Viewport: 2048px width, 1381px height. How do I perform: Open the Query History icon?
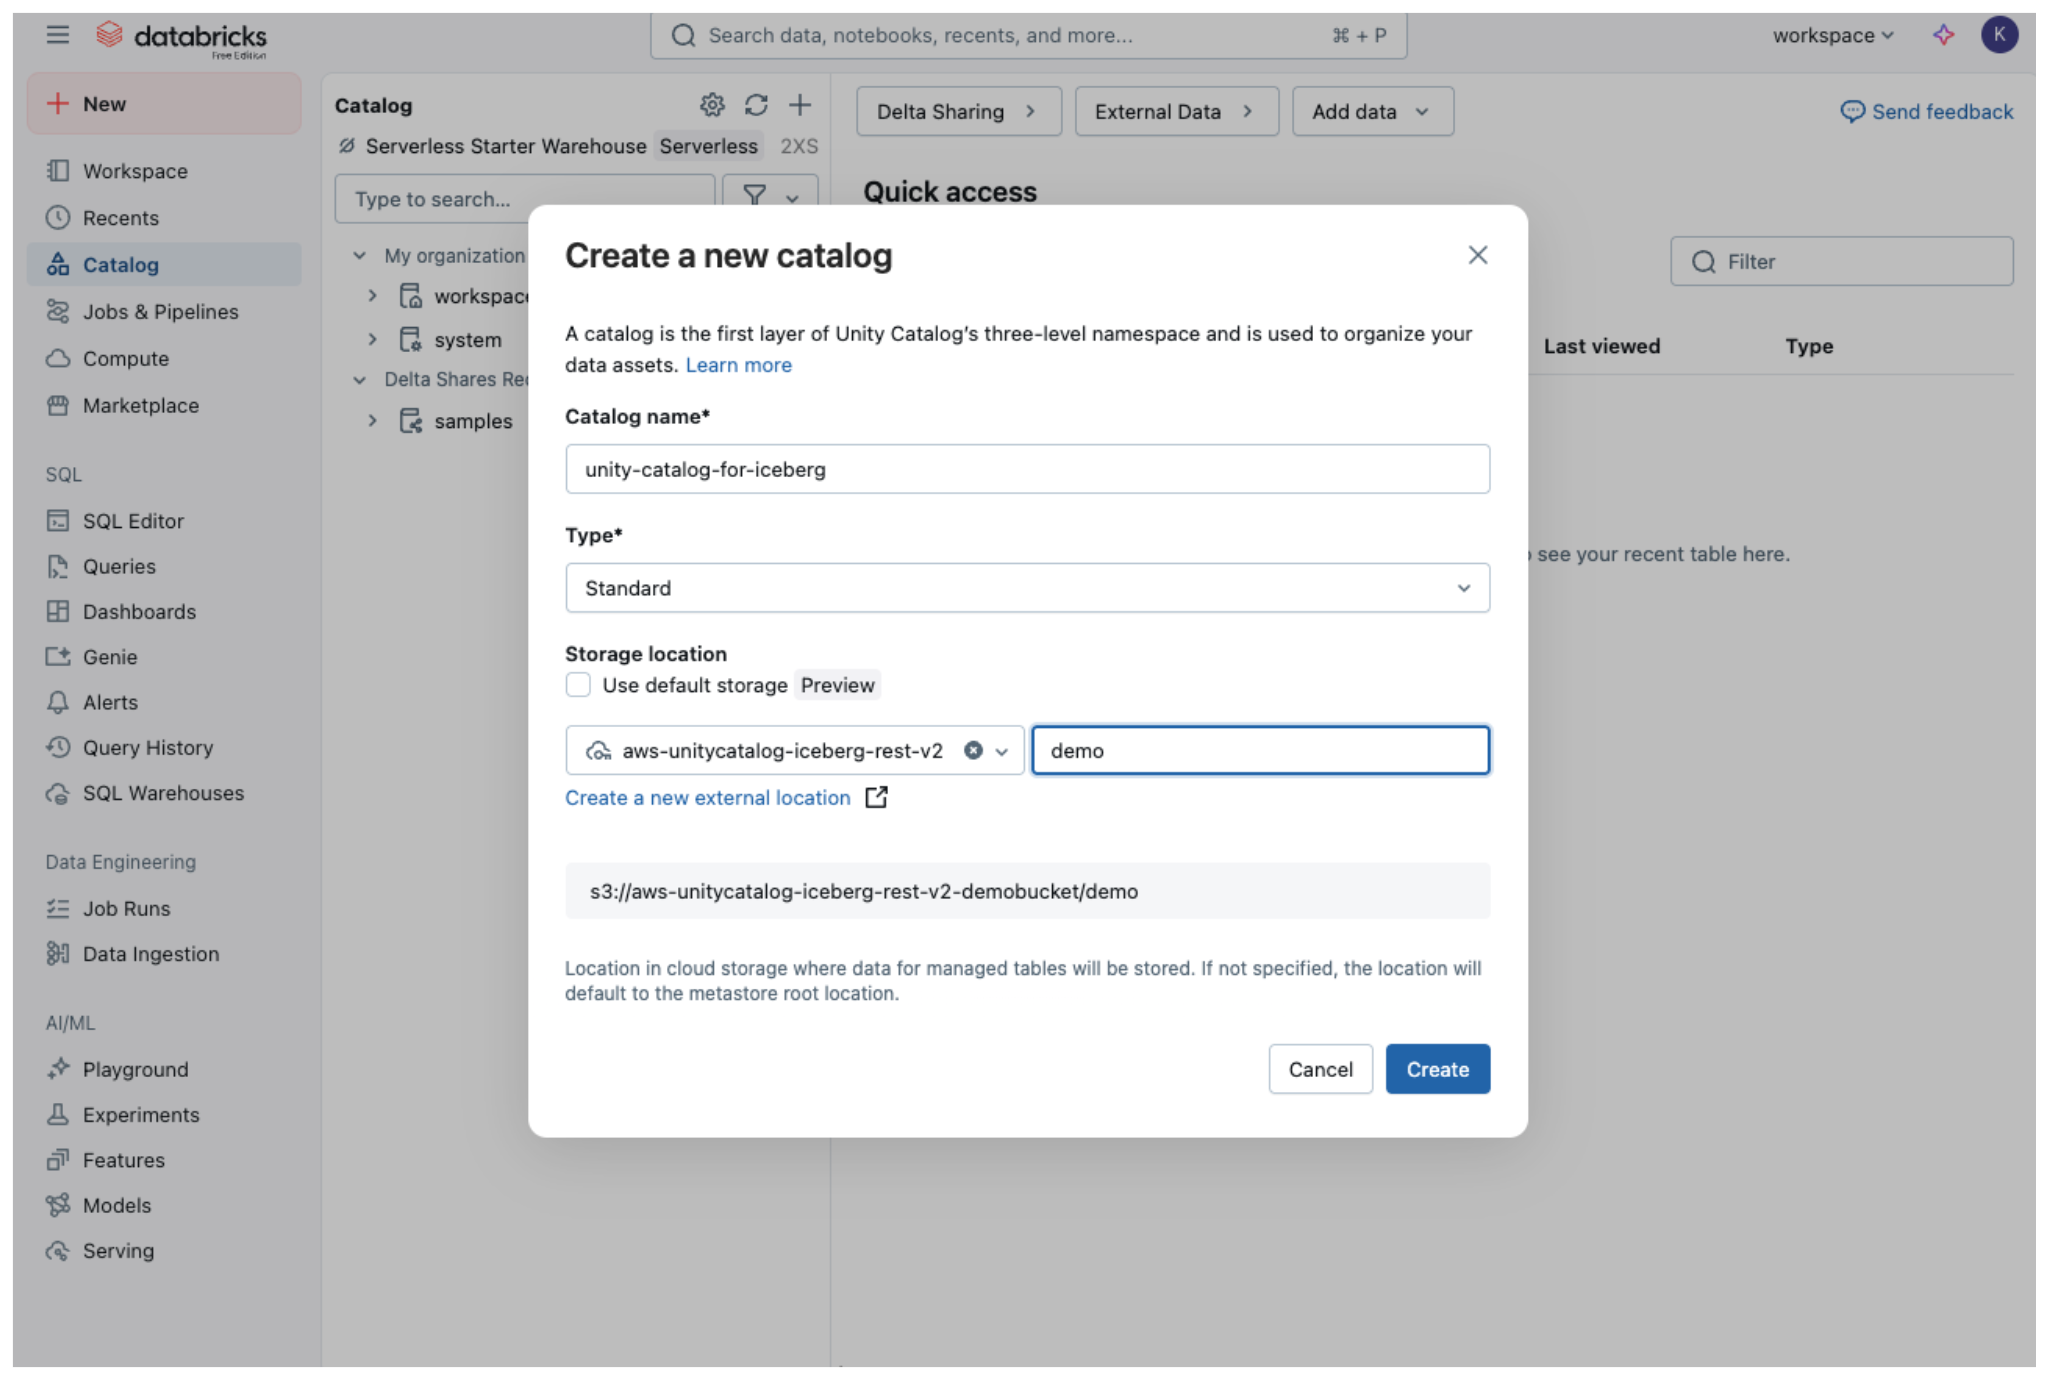(58, 747)
